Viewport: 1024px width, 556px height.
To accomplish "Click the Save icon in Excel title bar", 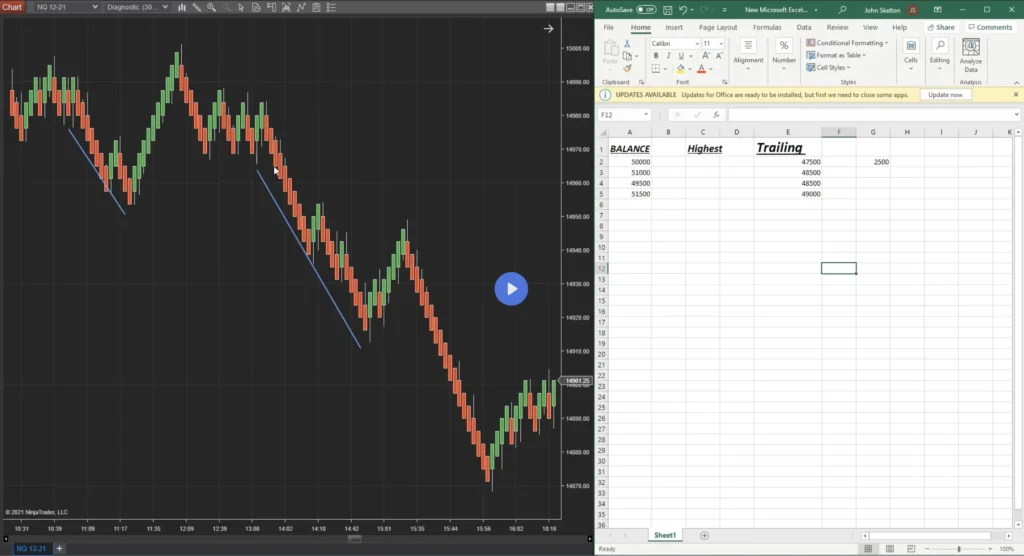I will click(667, 10).
